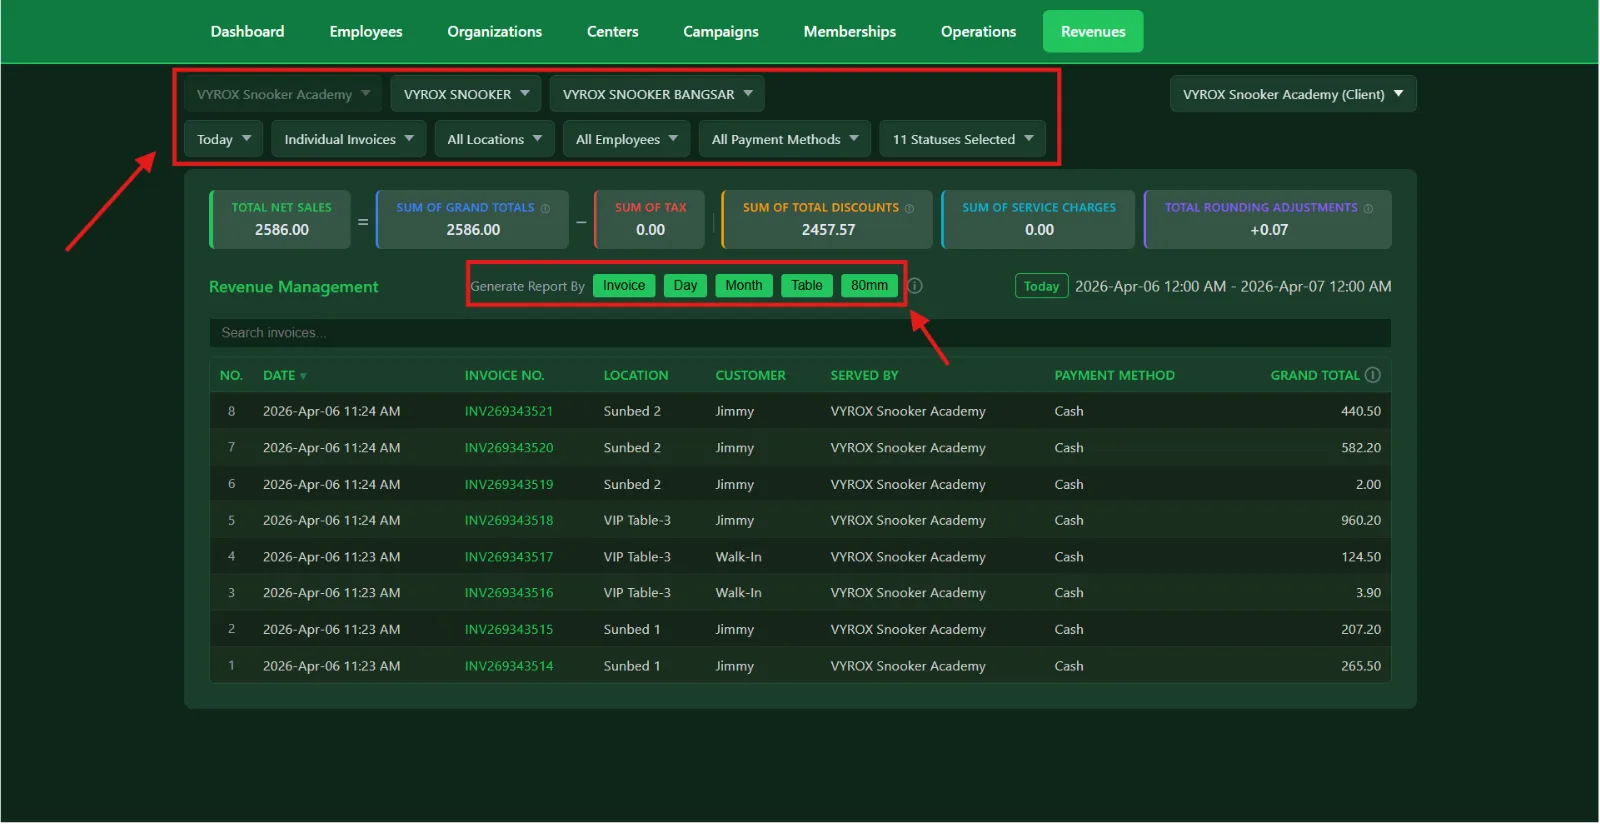Click the 80mm report button
The height and width of the screenshot is (824, 1600).
(x=869, y=286)
